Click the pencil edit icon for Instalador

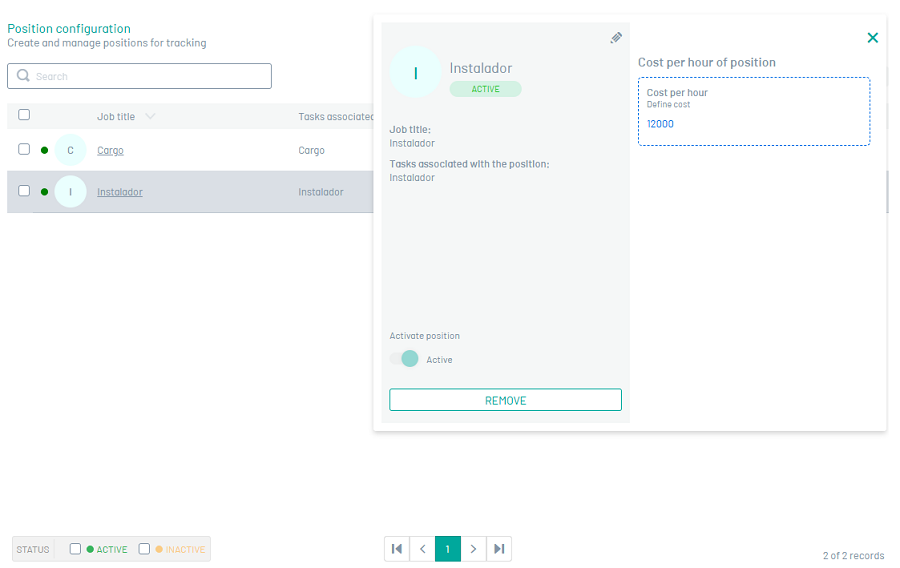point(616,38)
